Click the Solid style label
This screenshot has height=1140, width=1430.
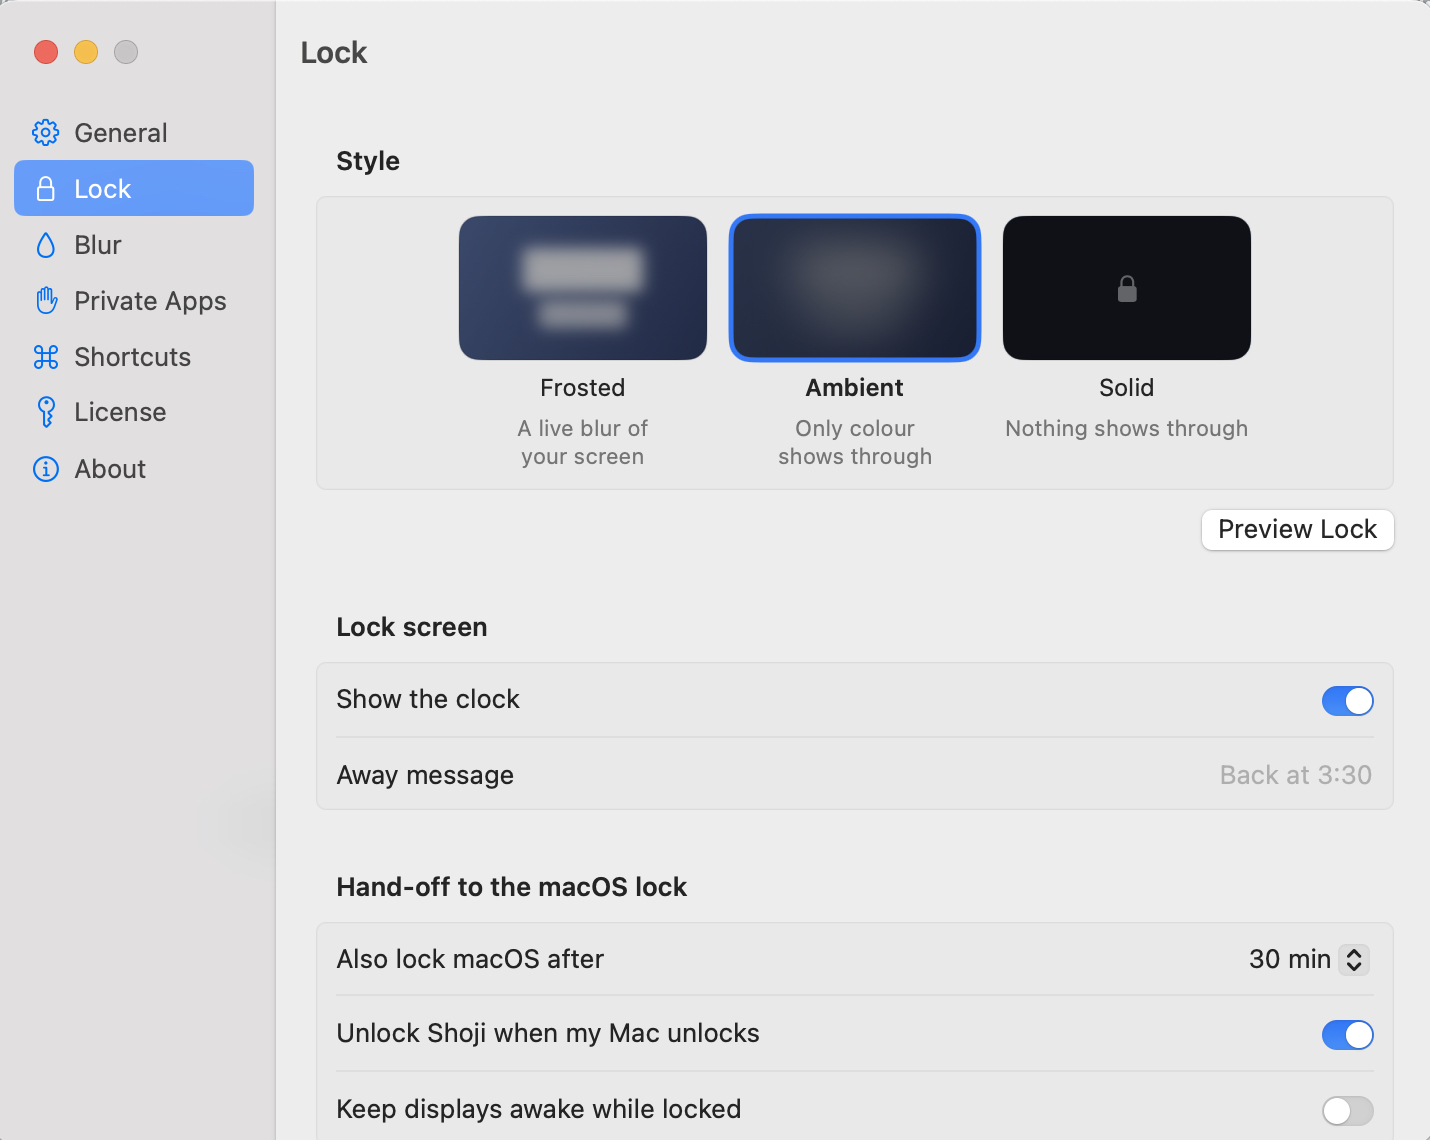coord(1127,388)
